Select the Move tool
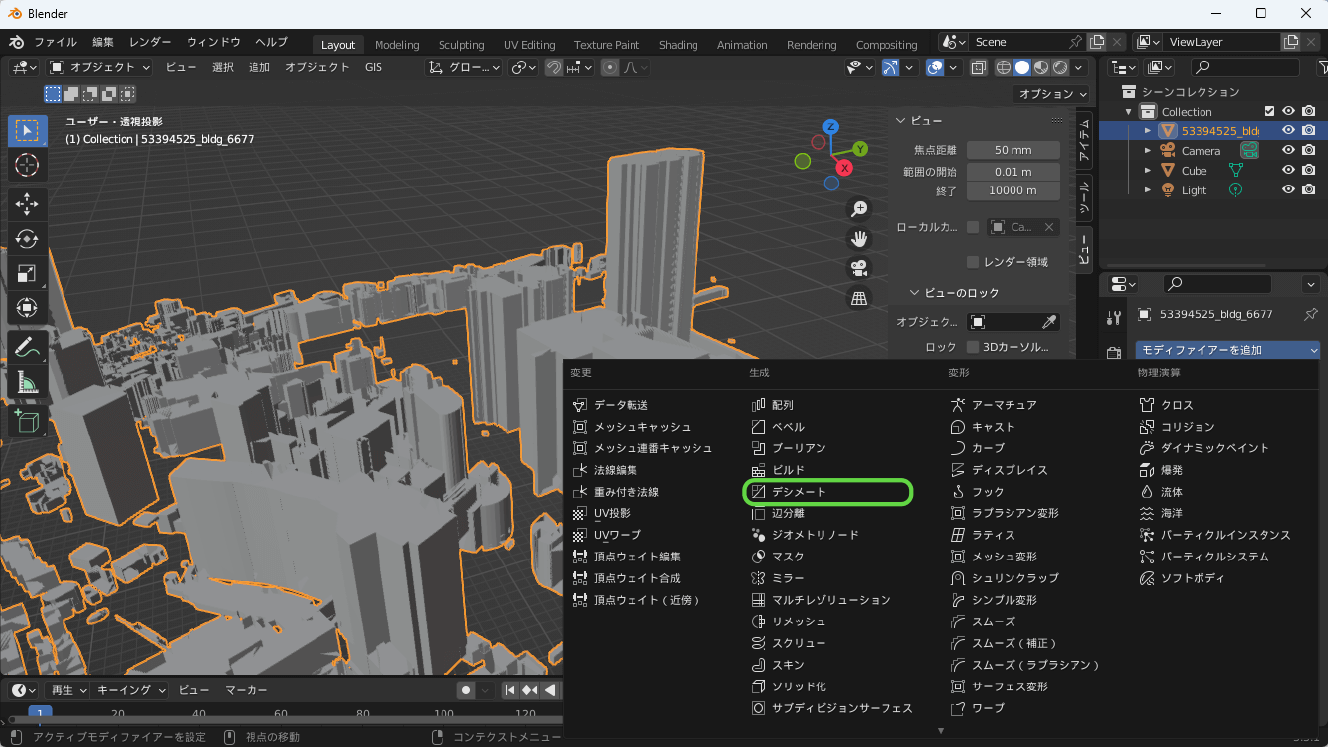 tap(27, 205)
